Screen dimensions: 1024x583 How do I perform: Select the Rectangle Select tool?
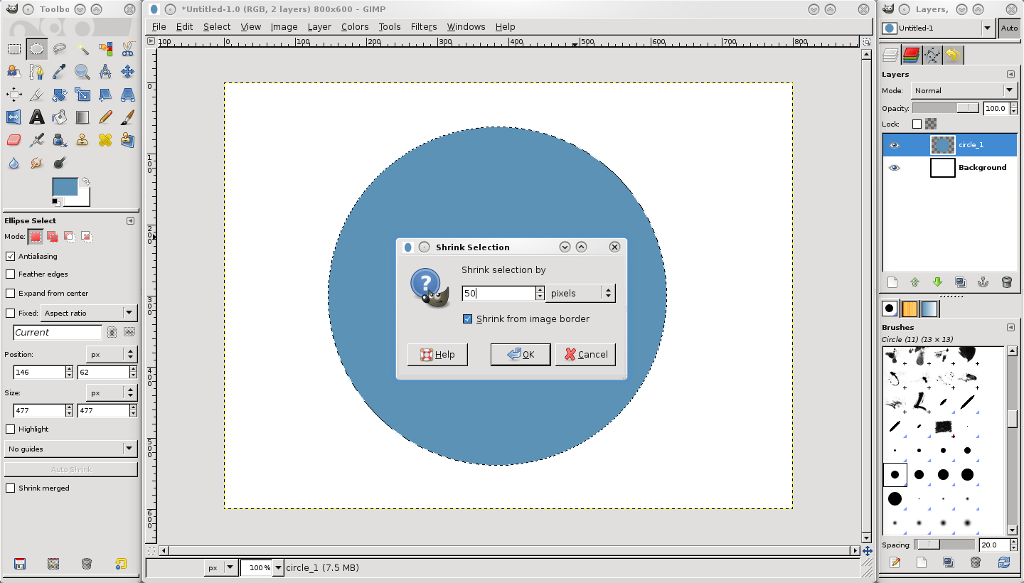14,49
